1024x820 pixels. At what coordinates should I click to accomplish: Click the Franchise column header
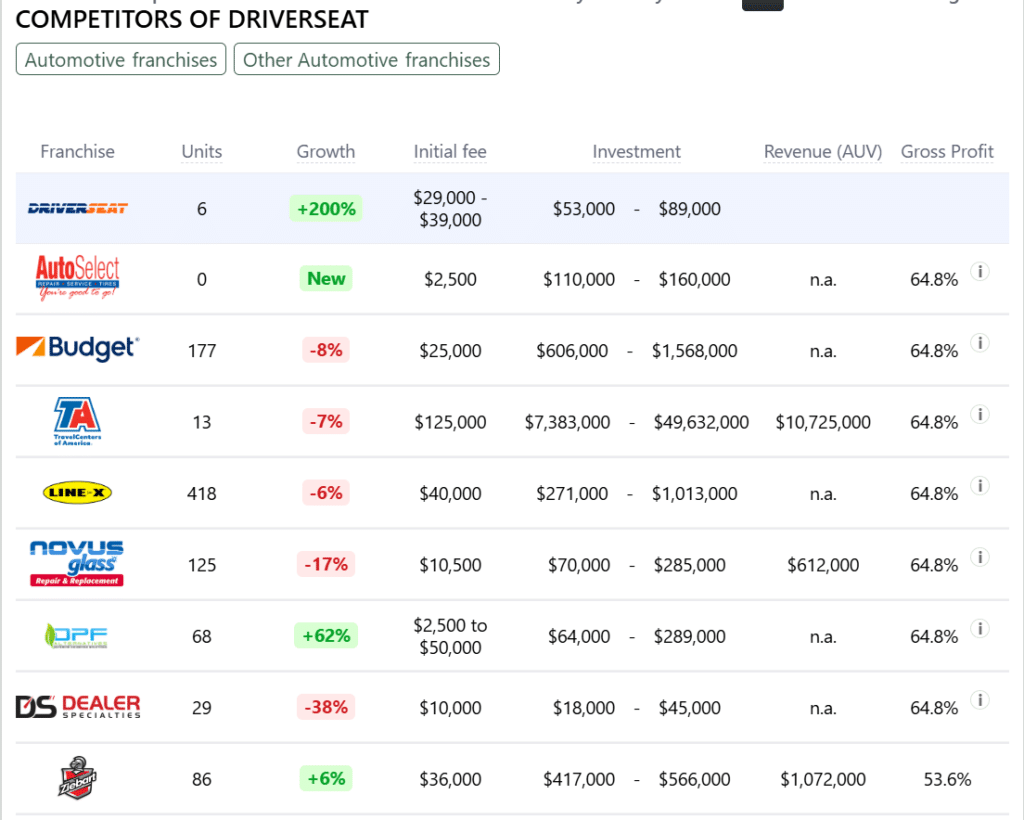pyautogui.click(x=77, y=151)
